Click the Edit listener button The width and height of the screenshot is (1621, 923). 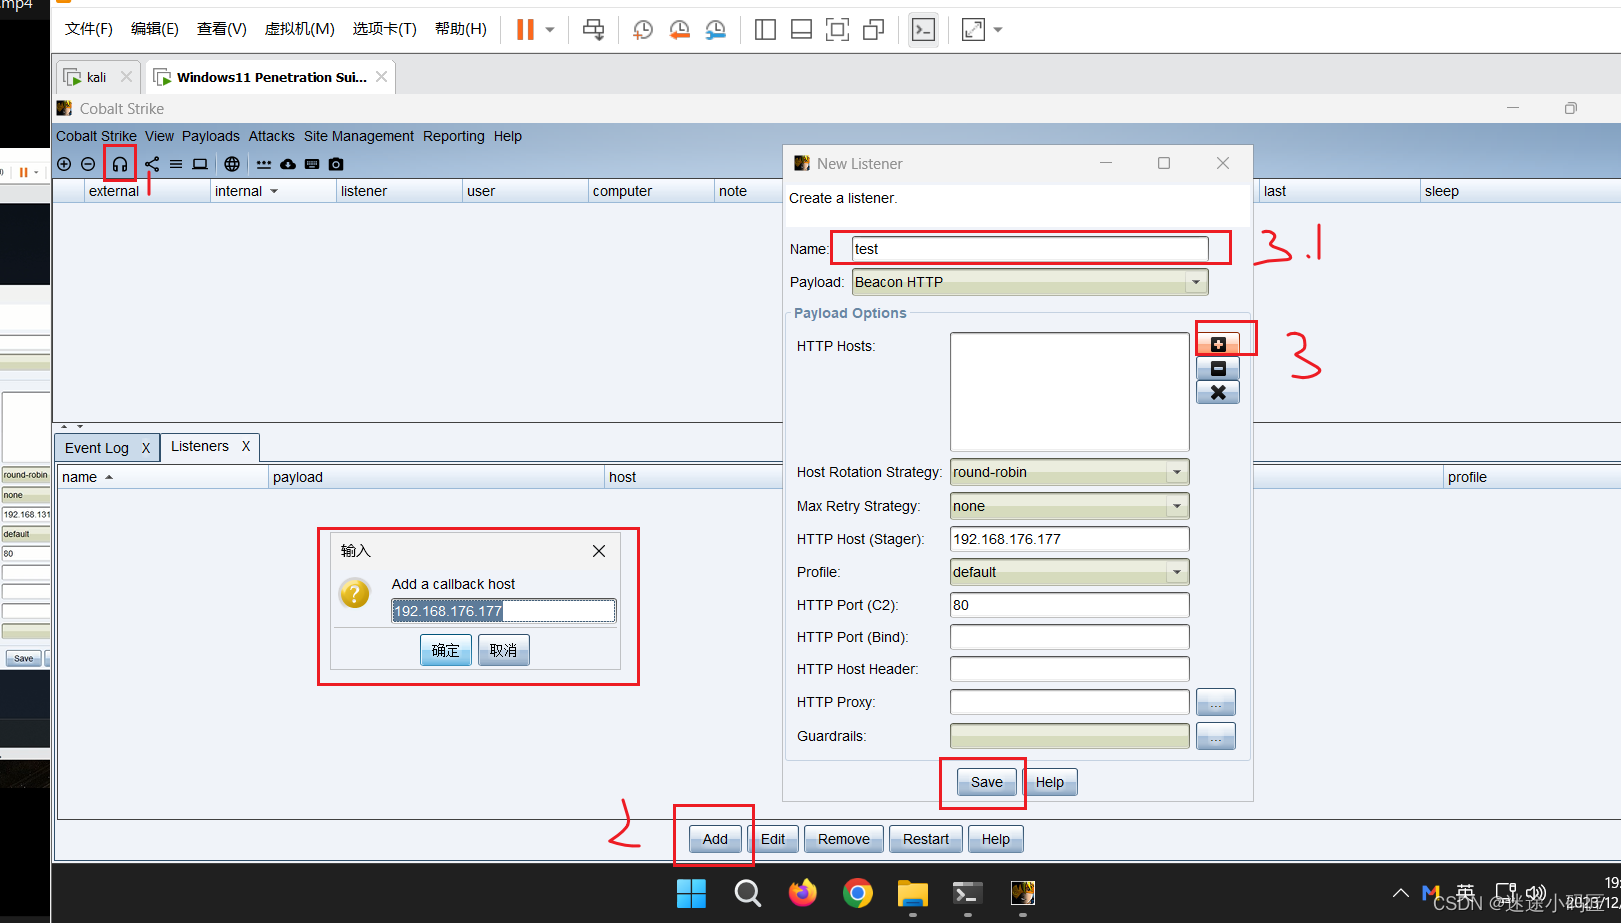773,839
